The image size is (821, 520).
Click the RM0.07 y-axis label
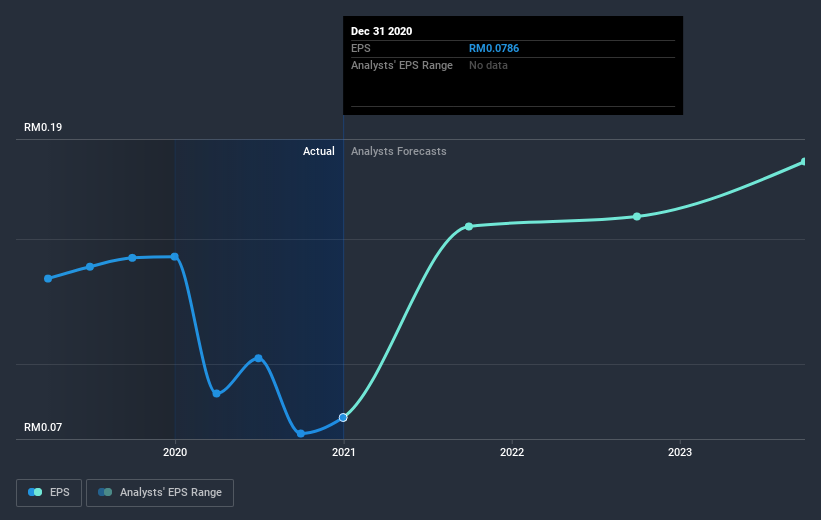(x=43, y=427)
